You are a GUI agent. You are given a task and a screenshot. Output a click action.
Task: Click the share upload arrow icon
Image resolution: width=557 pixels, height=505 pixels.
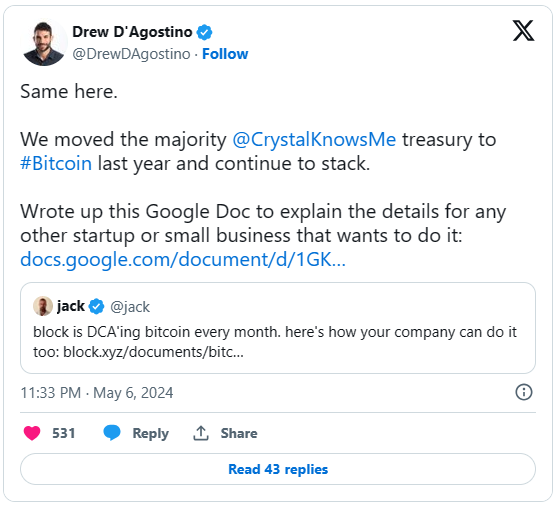[201, 433]
